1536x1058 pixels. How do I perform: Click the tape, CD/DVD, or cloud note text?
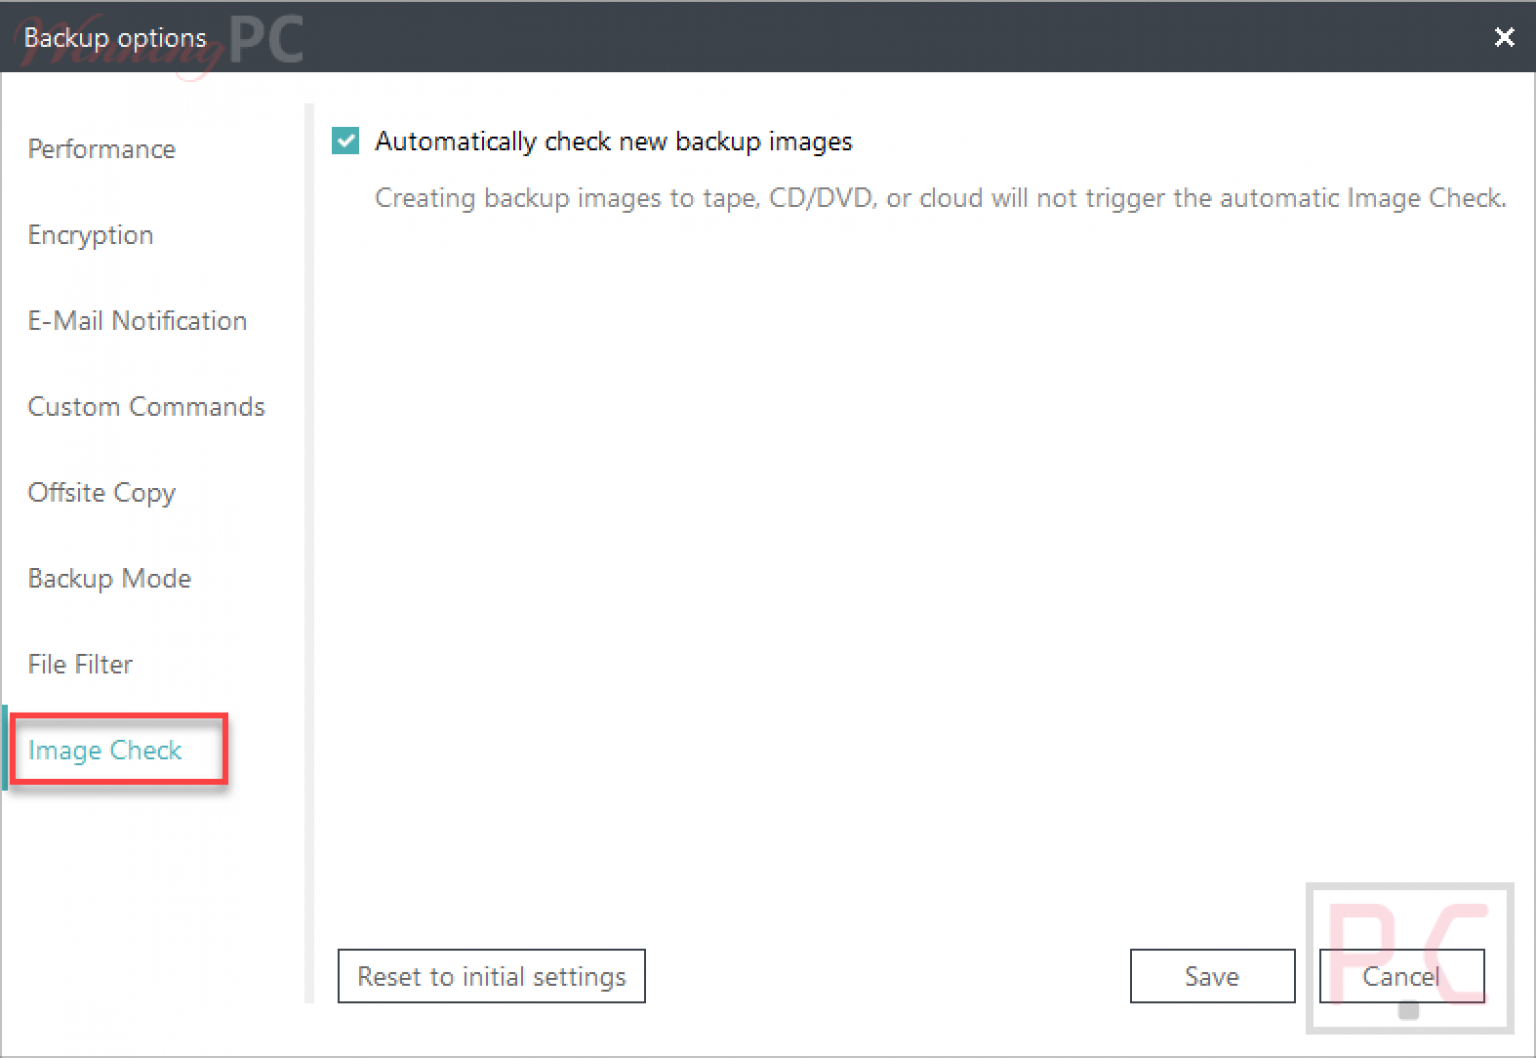(941, 198)
